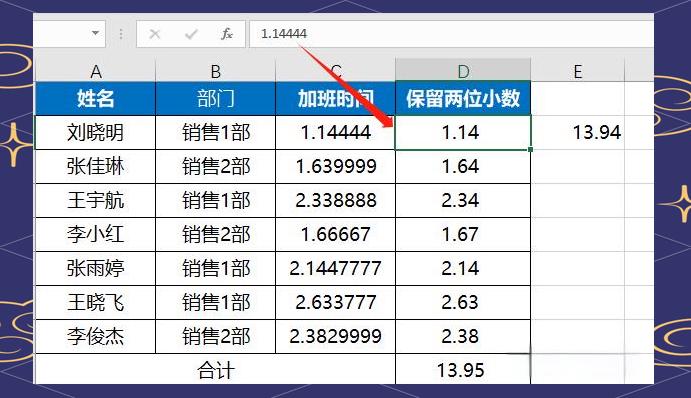Select the cell with value 2.3829999

tap(335, 336)
